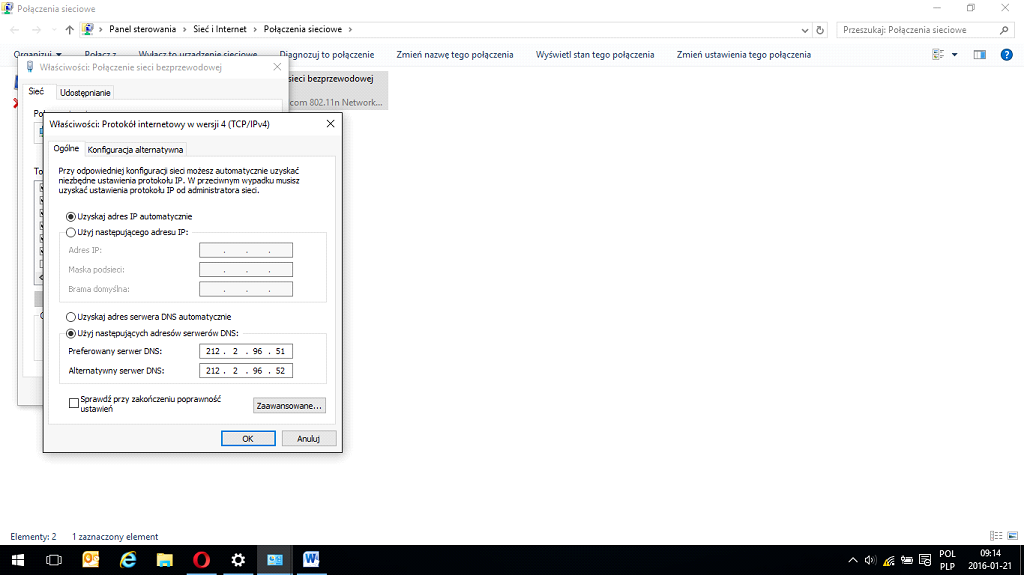1024x575 pixels.
Task: Launch Internet Explorer from taskbar
Action: 128,560
